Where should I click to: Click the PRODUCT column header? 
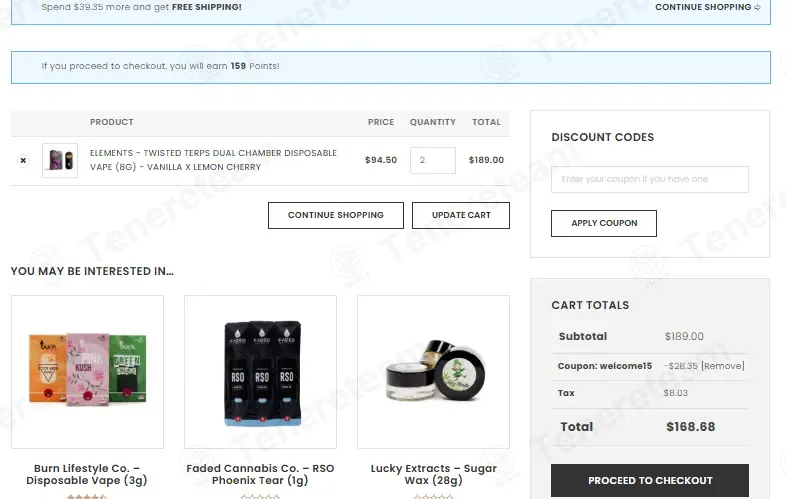click(112, 122)
